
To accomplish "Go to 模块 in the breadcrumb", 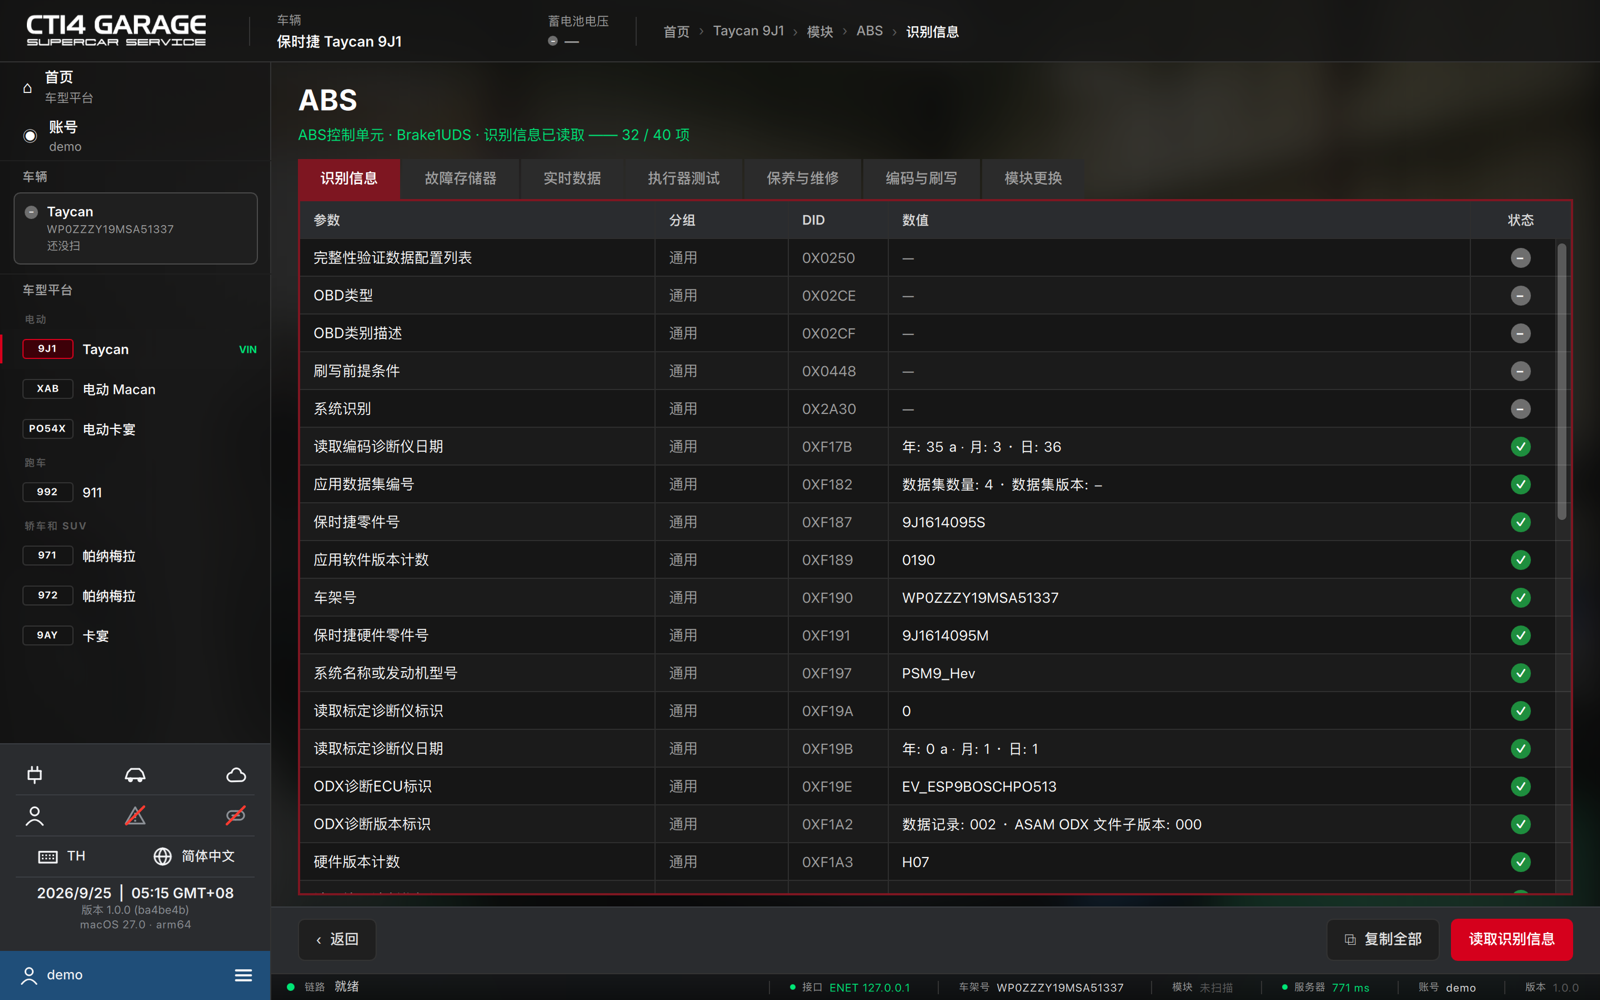I will [x=820, y=32].
